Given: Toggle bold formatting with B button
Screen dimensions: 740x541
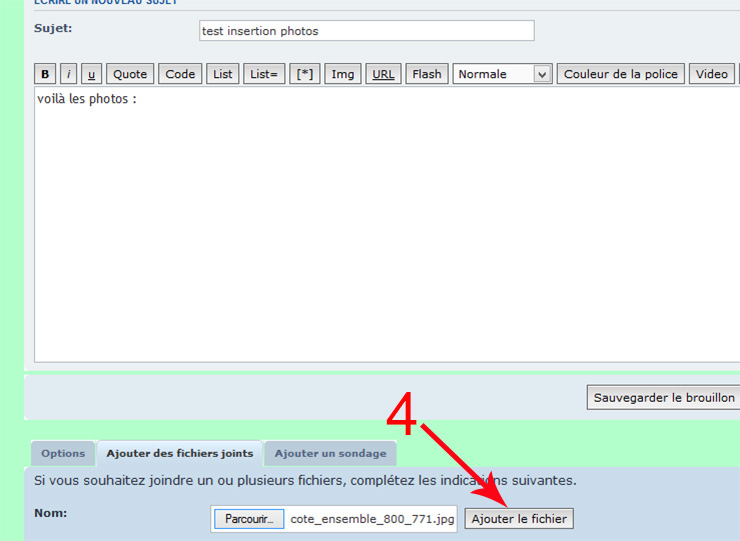Looking at the screenshot, I should [45, 74].
